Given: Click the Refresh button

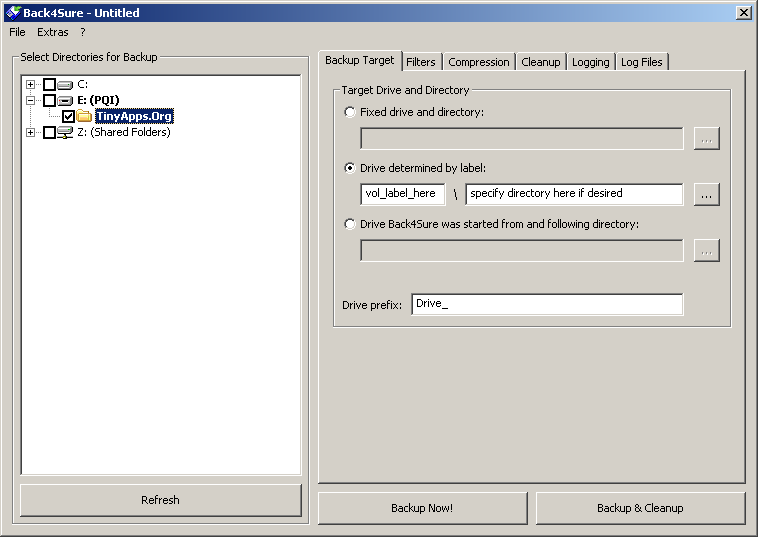Looking at the screenshot, I should [x=160, y=500].
